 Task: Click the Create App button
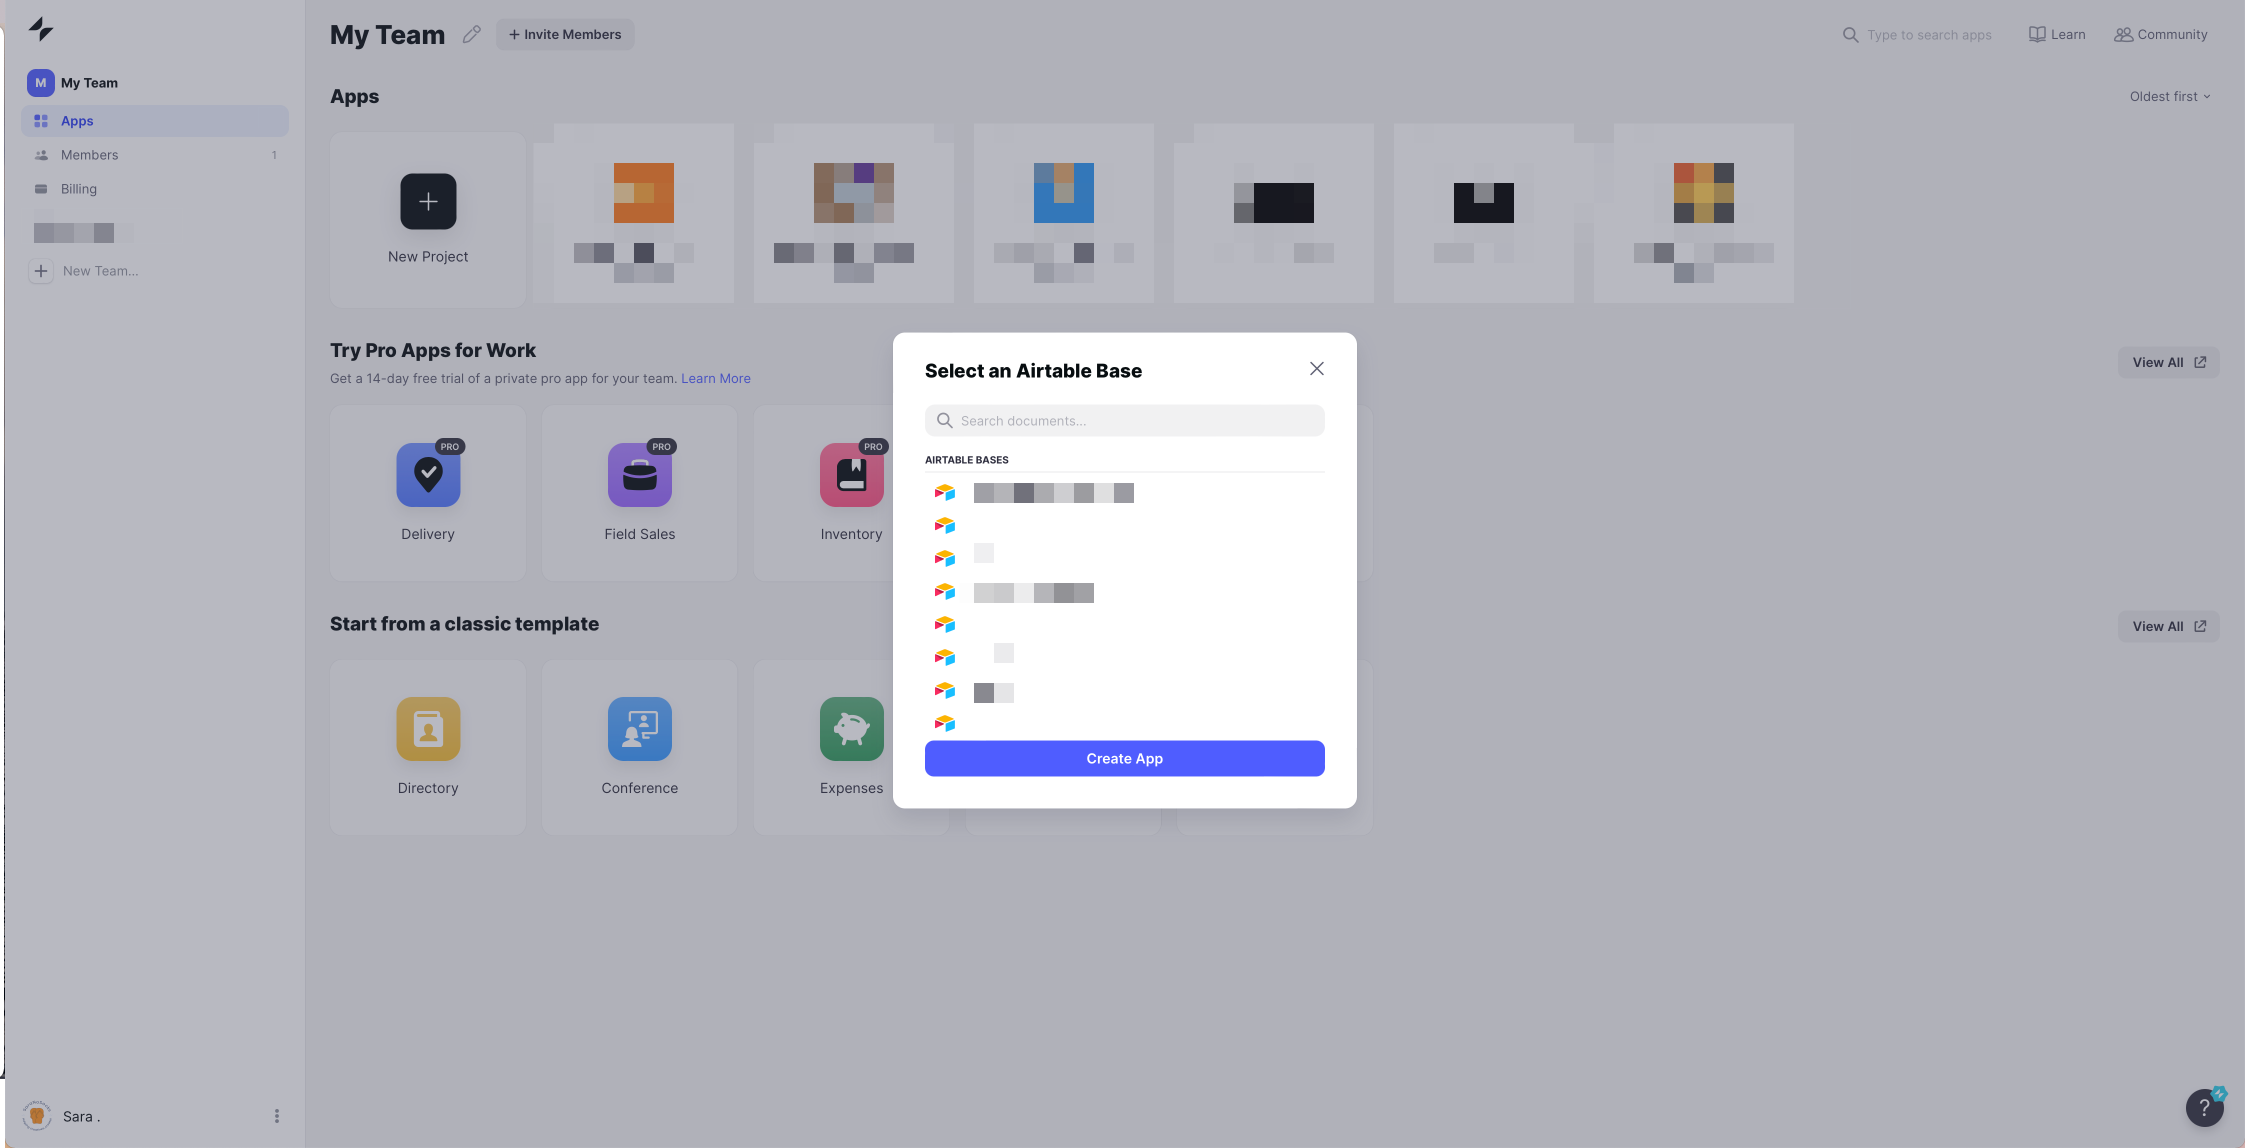point(1125,759)
